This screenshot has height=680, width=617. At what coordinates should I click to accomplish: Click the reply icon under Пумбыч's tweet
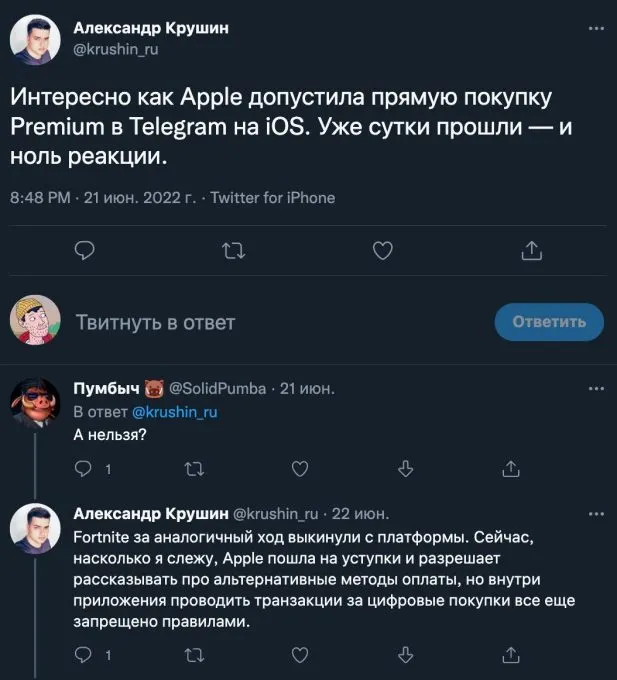tap(84, 467)
